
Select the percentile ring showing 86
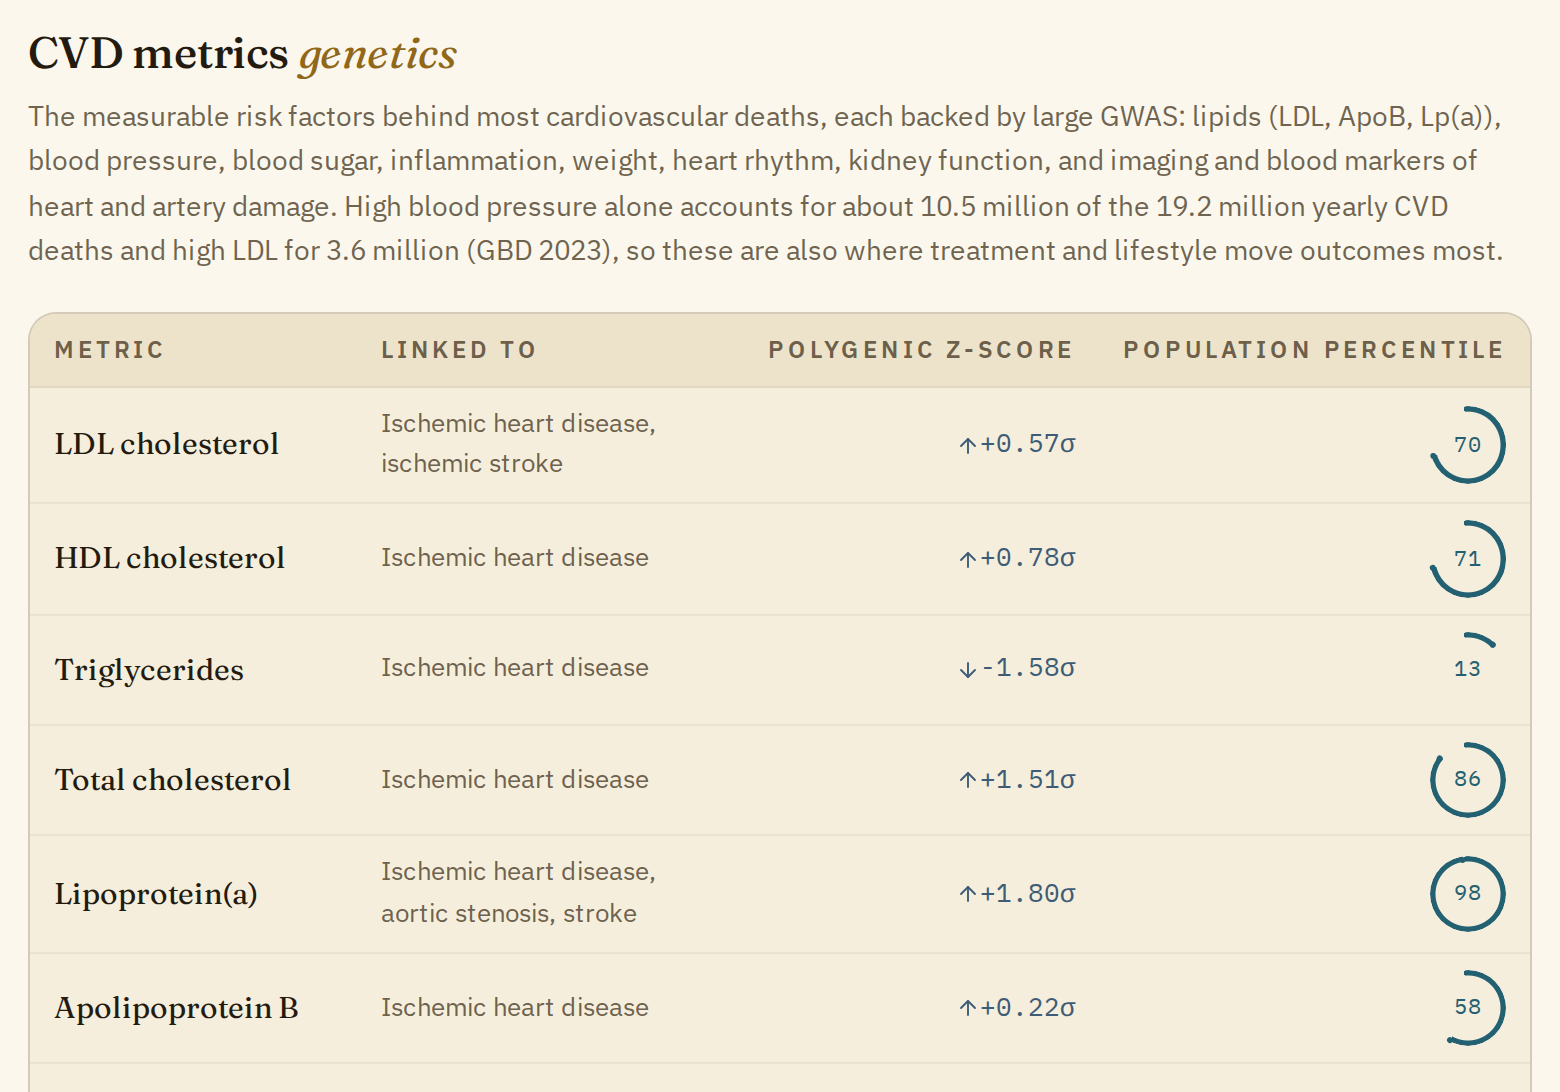[1467, 779]
